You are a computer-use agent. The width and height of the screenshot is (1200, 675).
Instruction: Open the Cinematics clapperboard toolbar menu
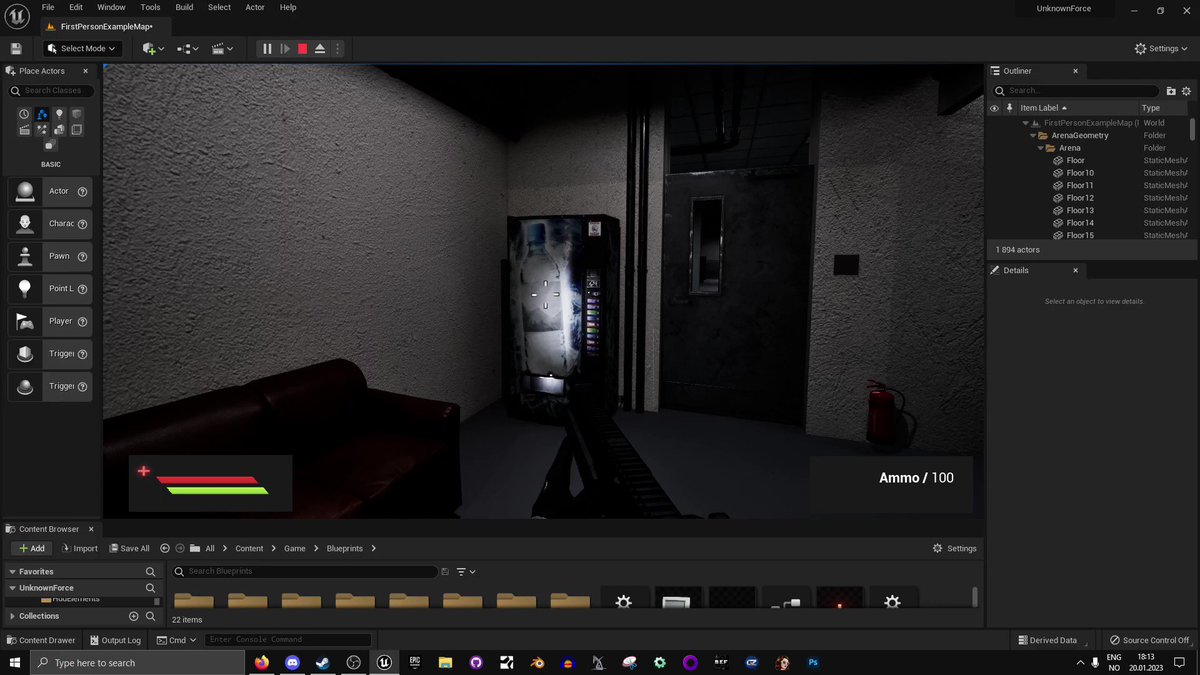(217, 48)
